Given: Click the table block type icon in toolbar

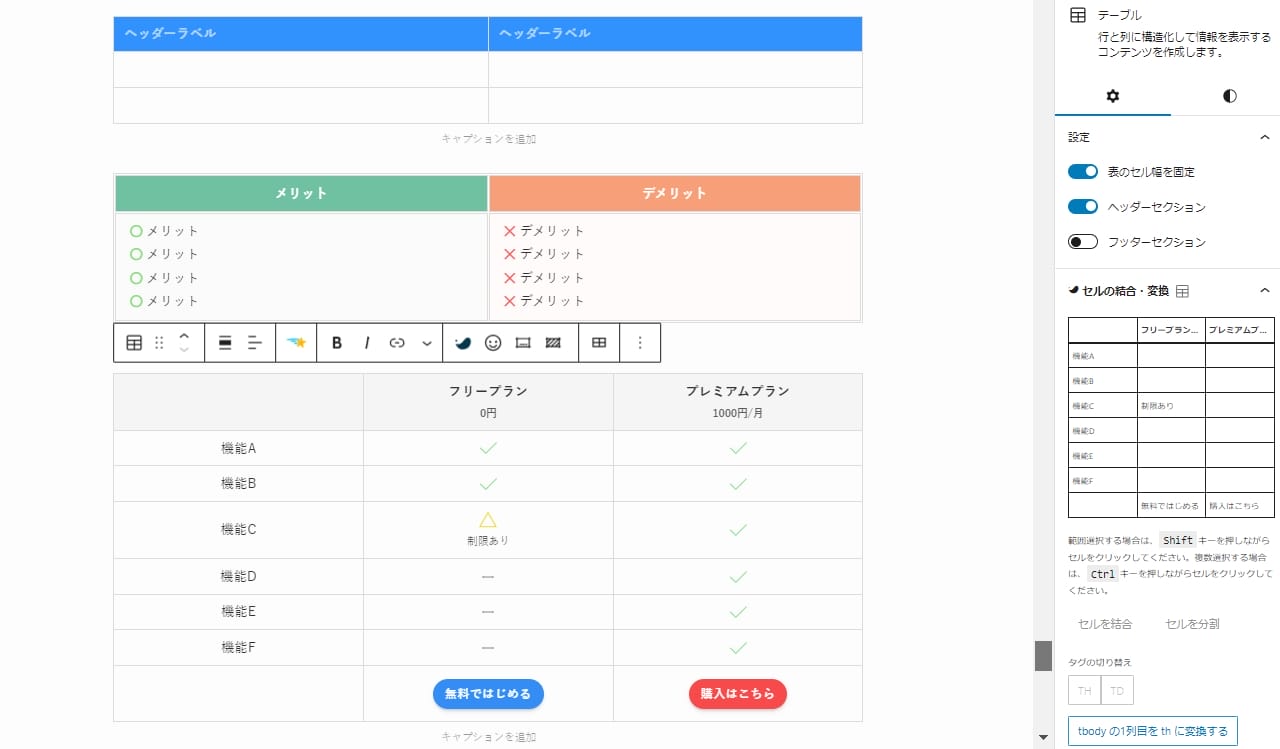Looking at the screenshot, I should (134, 343).
